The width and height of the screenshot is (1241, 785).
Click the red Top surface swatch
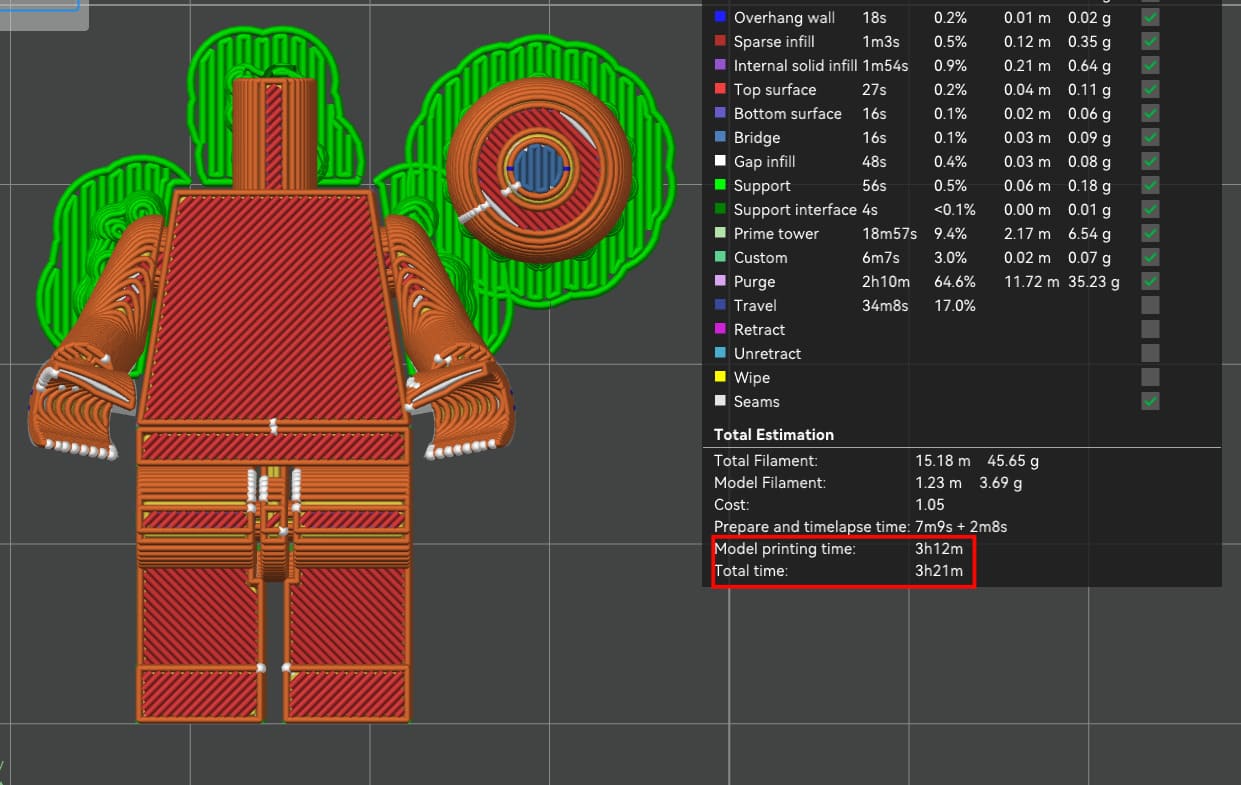(x=720, y=89)
